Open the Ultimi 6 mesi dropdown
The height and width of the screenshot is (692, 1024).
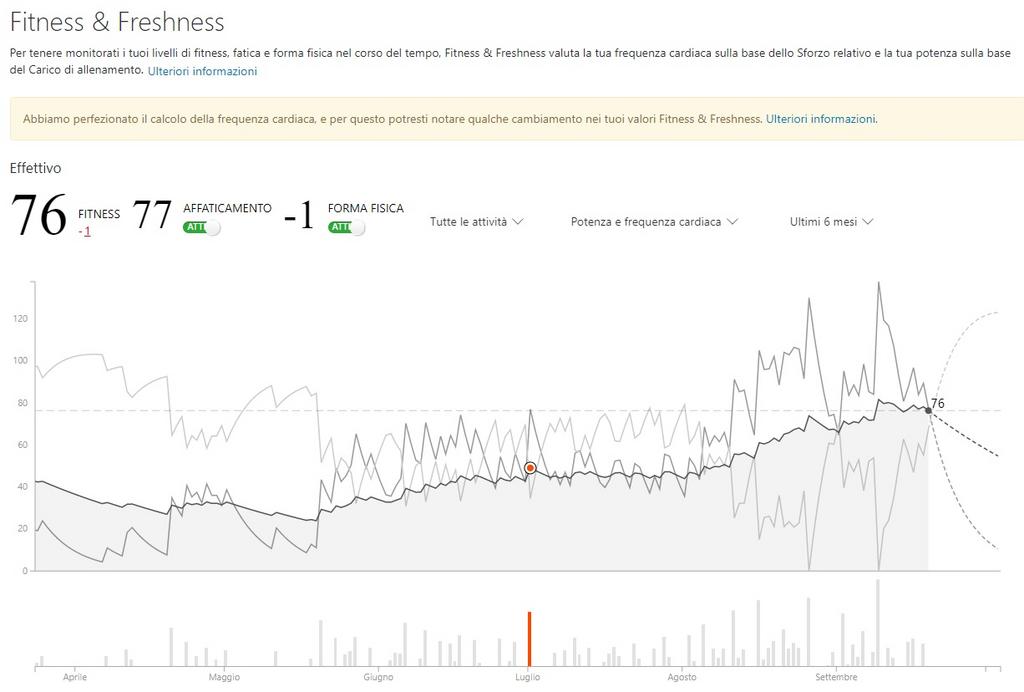click(831, 222)
